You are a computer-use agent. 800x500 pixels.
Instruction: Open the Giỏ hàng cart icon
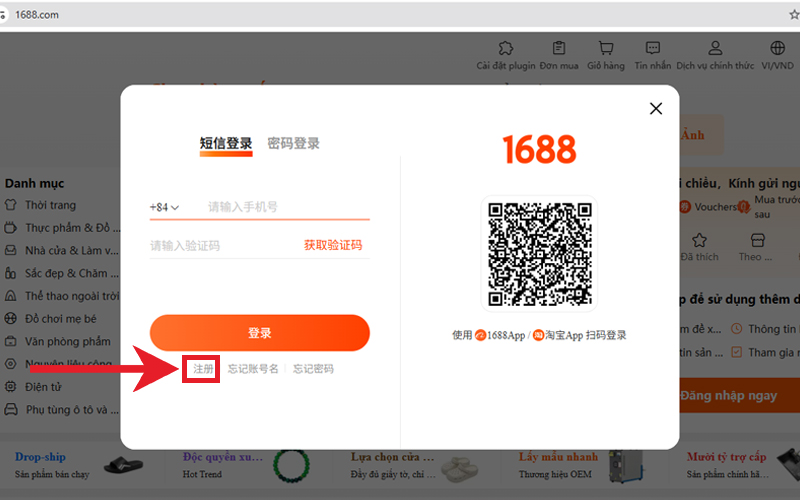point(606,48)
